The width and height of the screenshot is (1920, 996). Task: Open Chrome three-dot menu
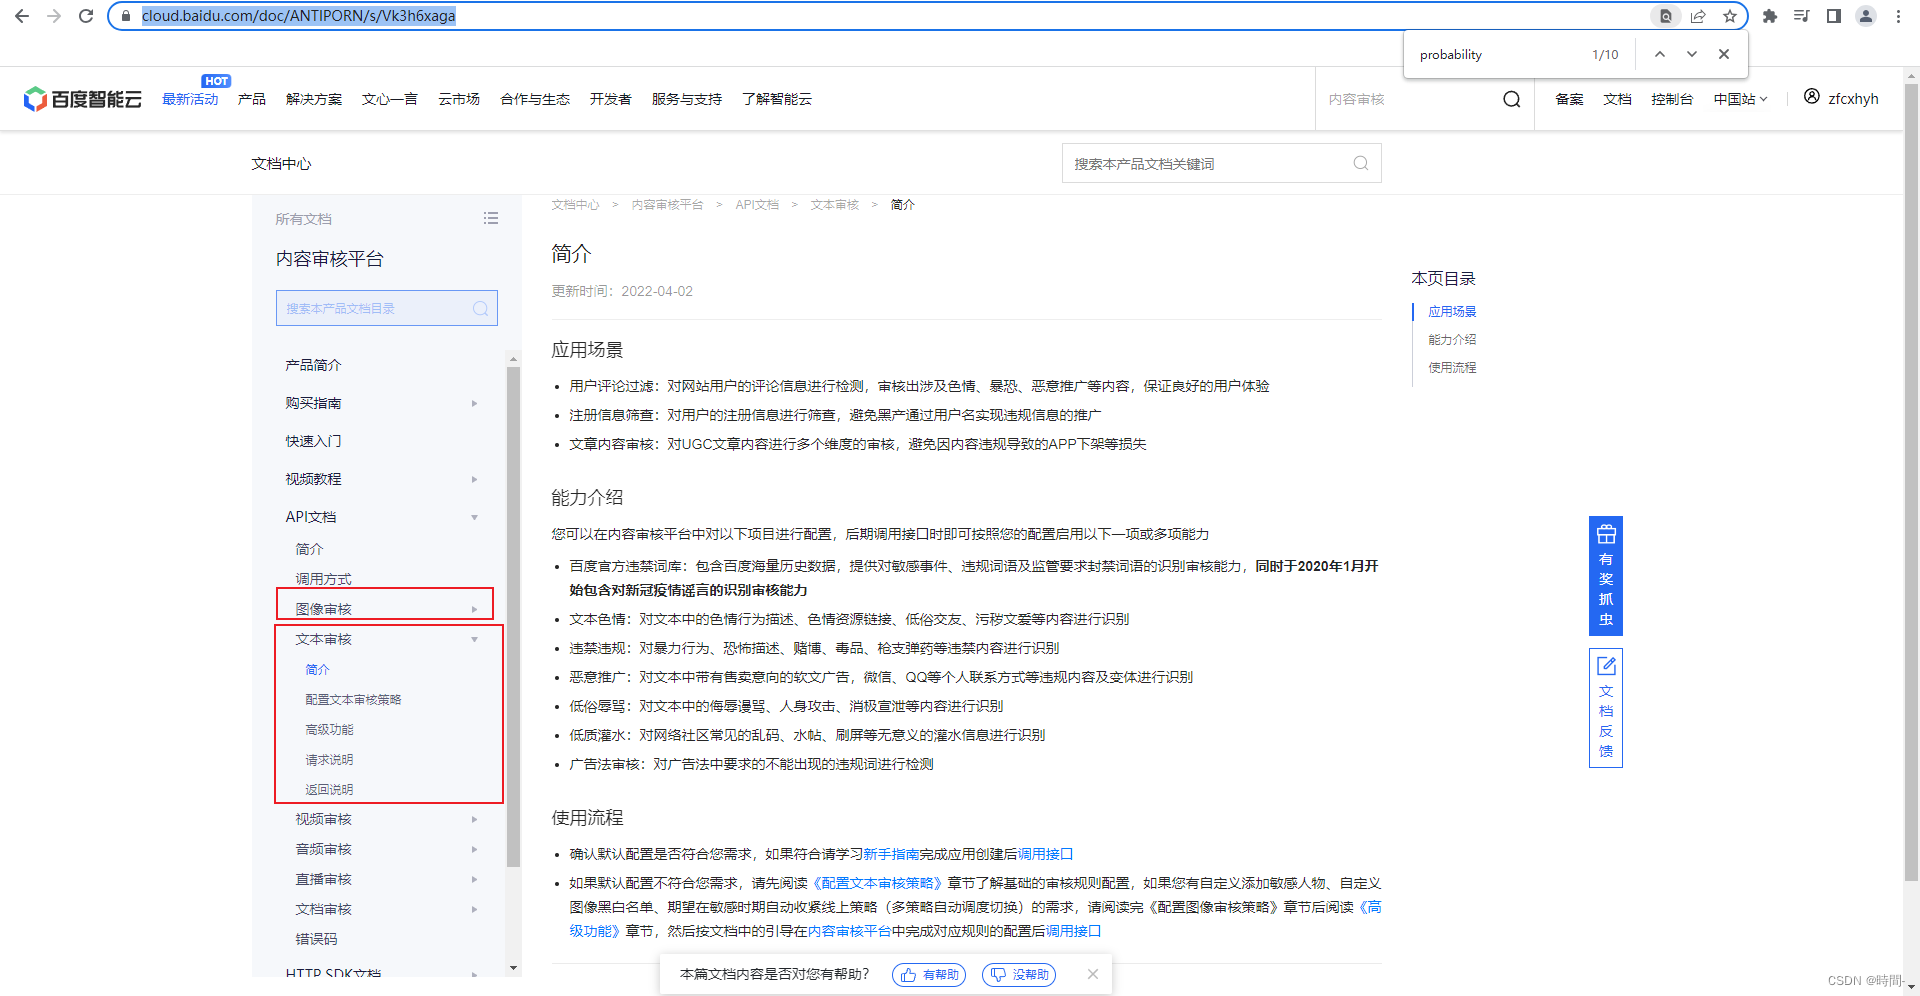pos(1898,16)
